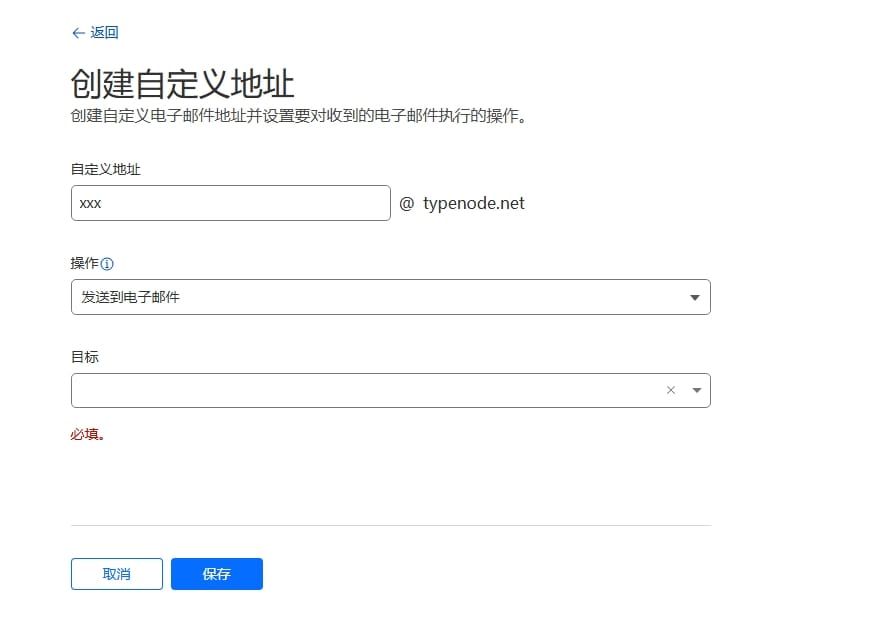Click the description text under the heading

point(298,115)
